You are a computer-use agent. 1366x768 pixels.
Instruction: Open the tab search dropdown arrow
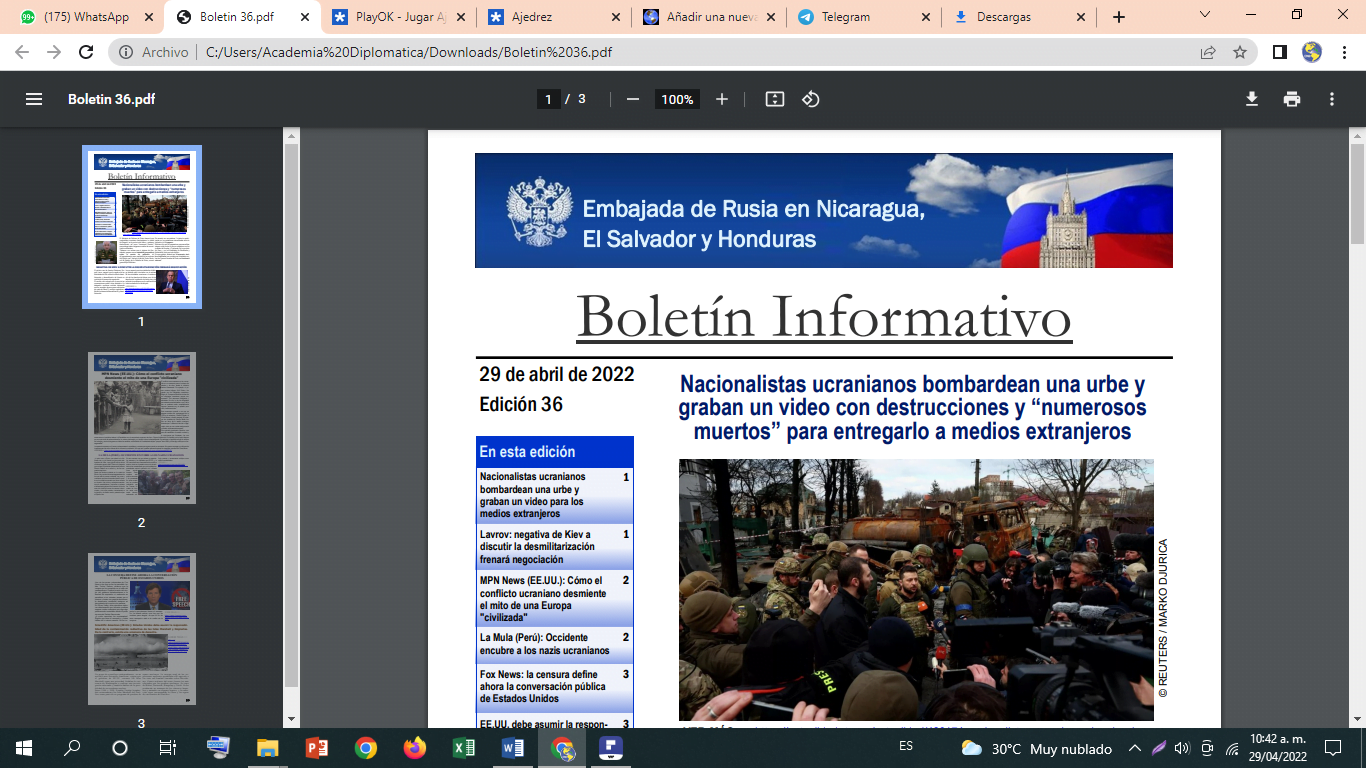tap(1205, 15)
